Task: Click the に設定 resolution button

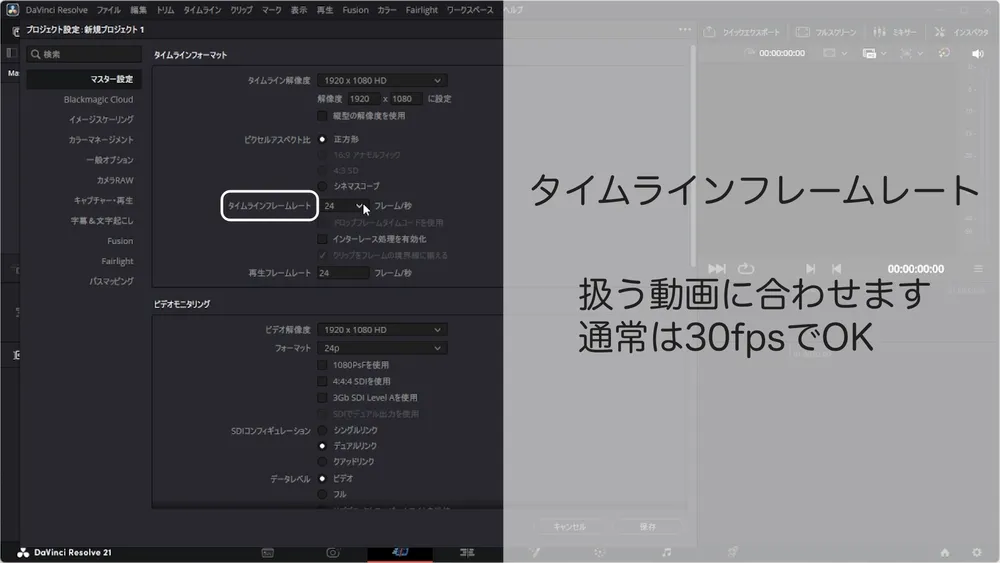Action: point(439,99)
